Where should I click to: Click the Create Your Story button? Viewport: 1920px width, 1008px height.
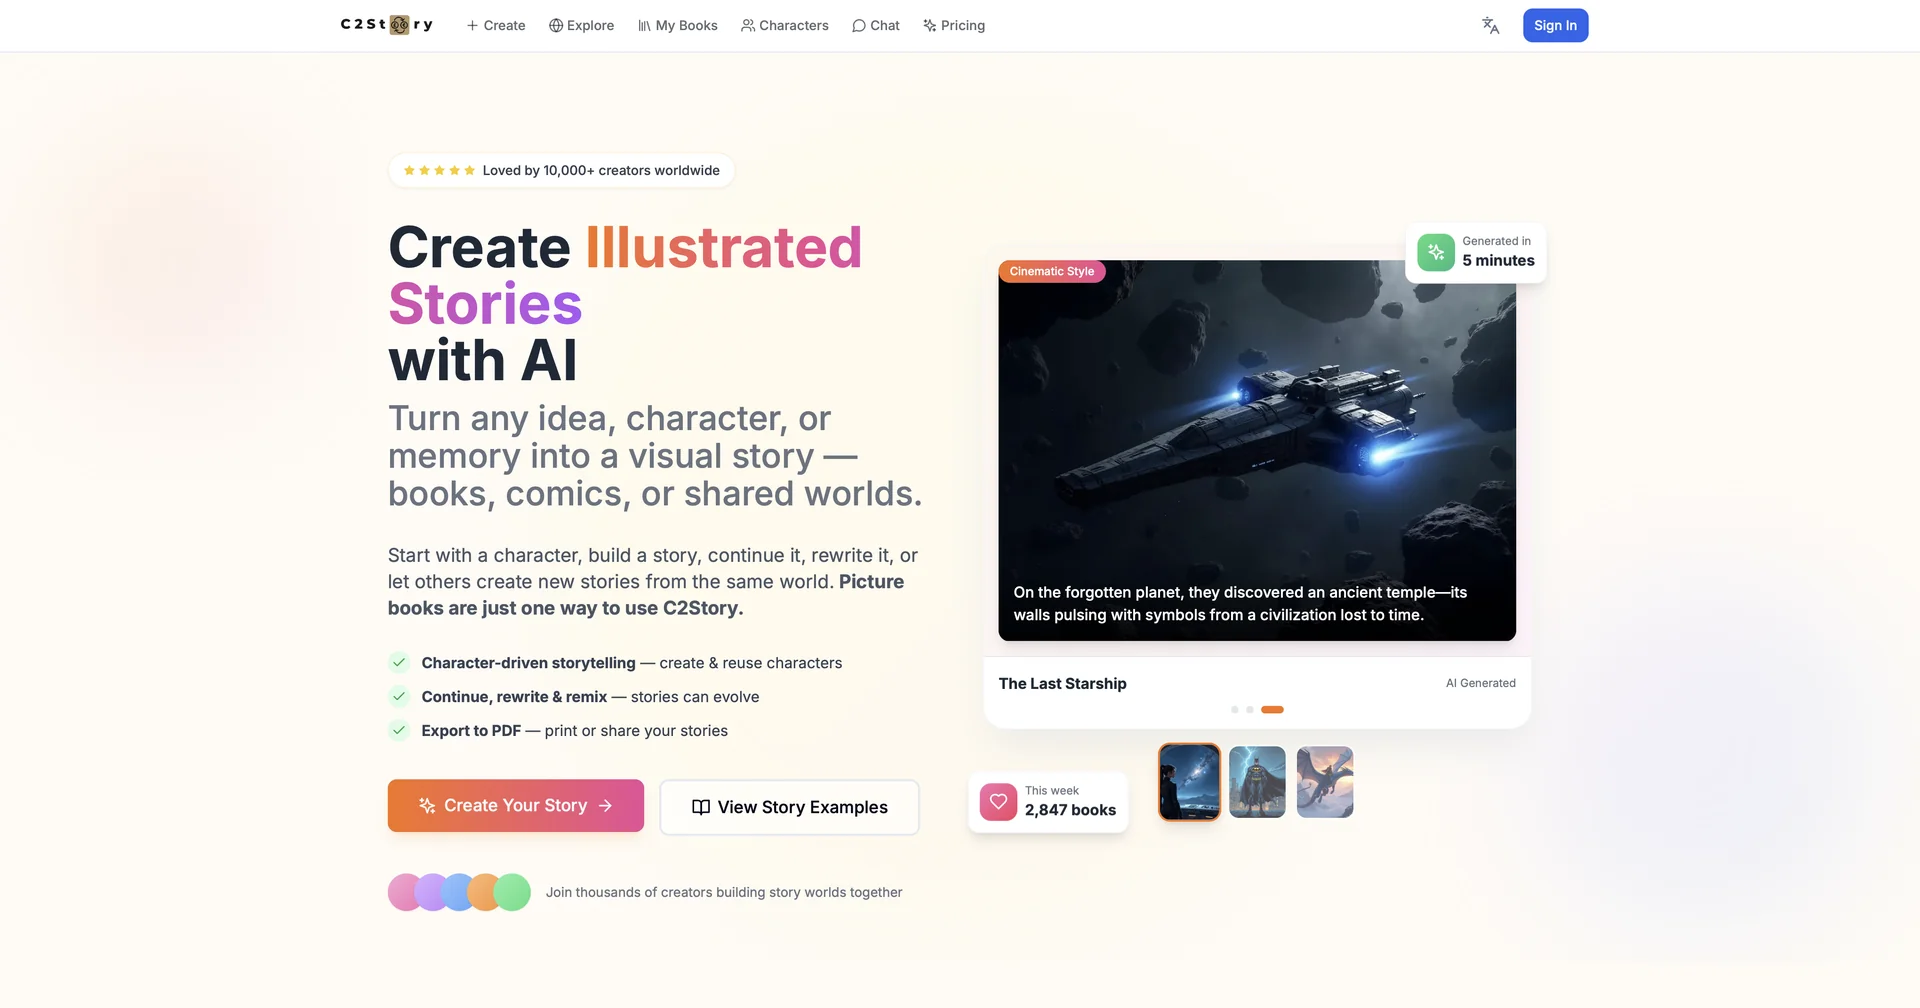516,805
